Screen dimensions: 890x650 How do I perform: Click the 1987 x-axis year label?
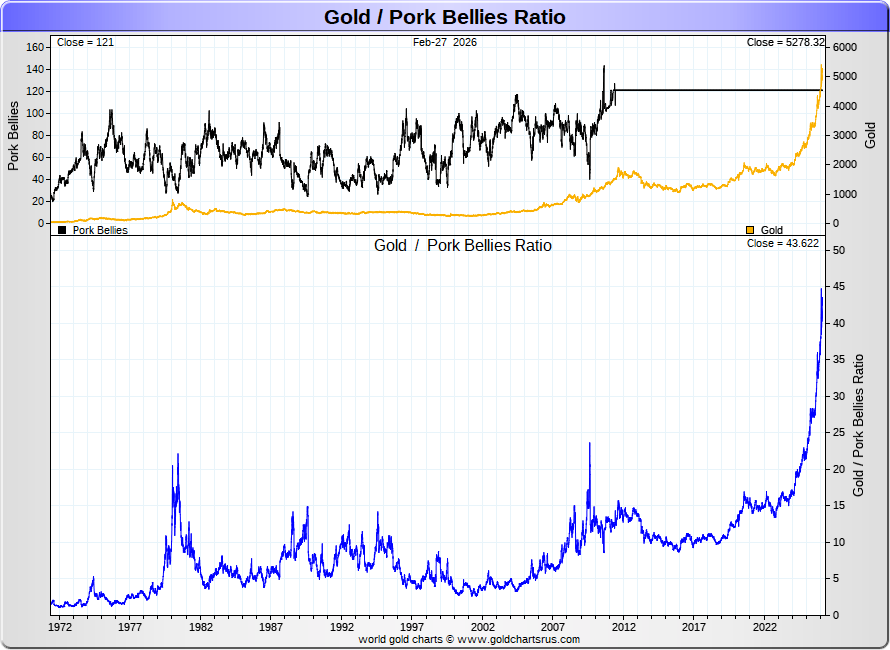pos(271,627)
